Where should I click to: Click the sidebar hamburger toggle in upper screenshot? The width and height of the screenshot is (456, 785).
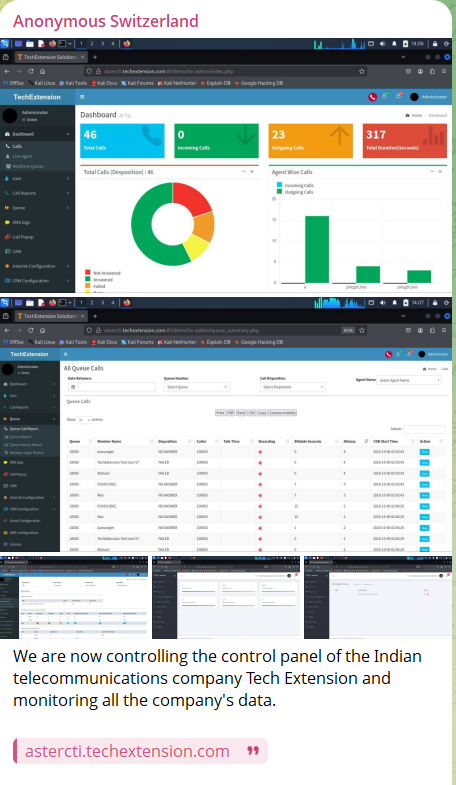(82, 97)
